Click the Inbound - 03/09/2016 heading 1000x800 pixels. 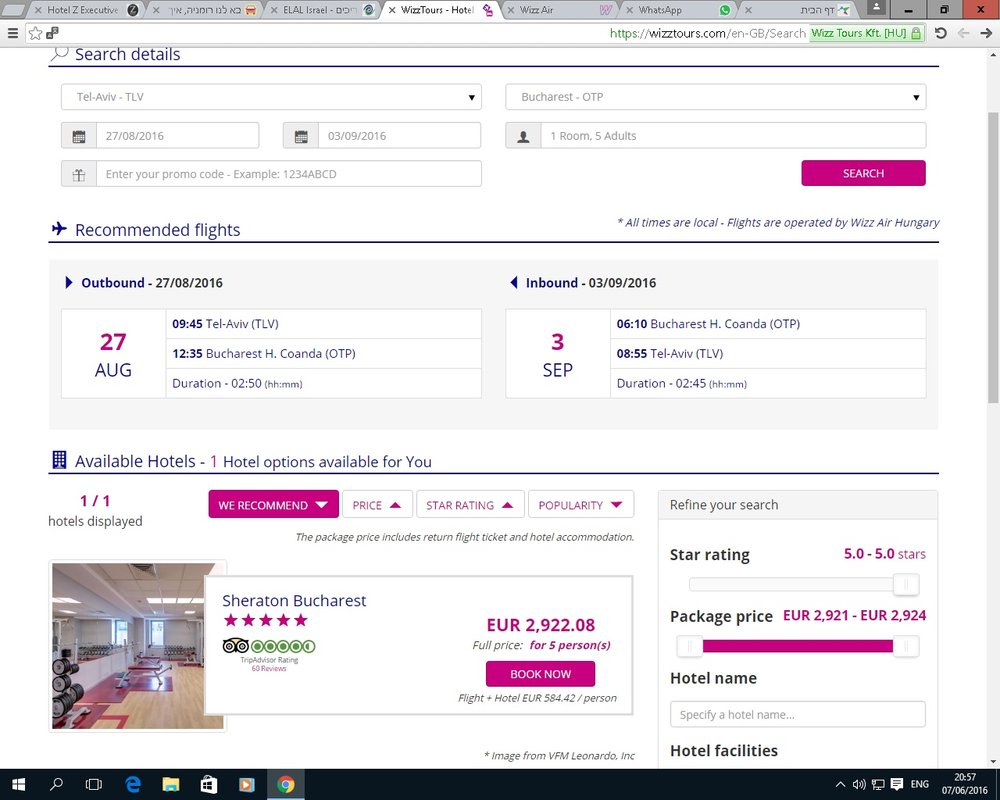[591, 283]
